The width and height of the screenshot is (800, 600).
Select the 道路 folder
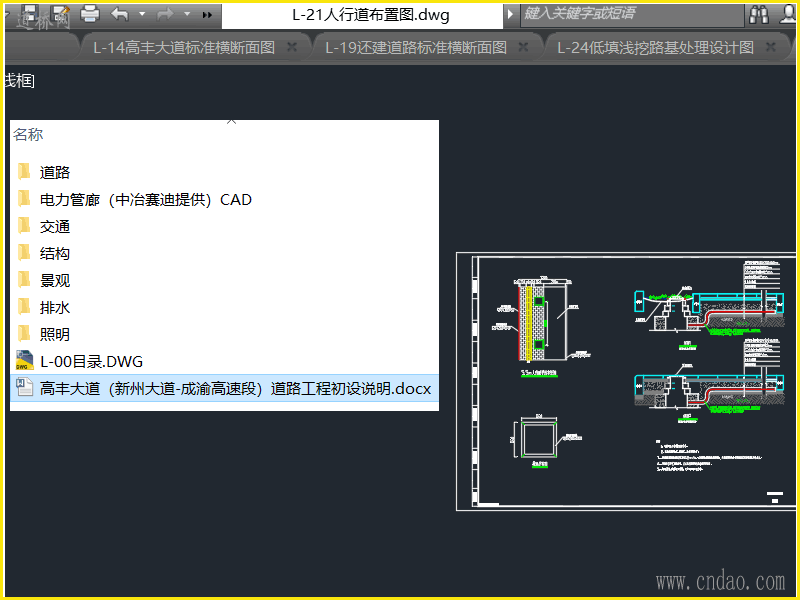click(x=224, y=172)
